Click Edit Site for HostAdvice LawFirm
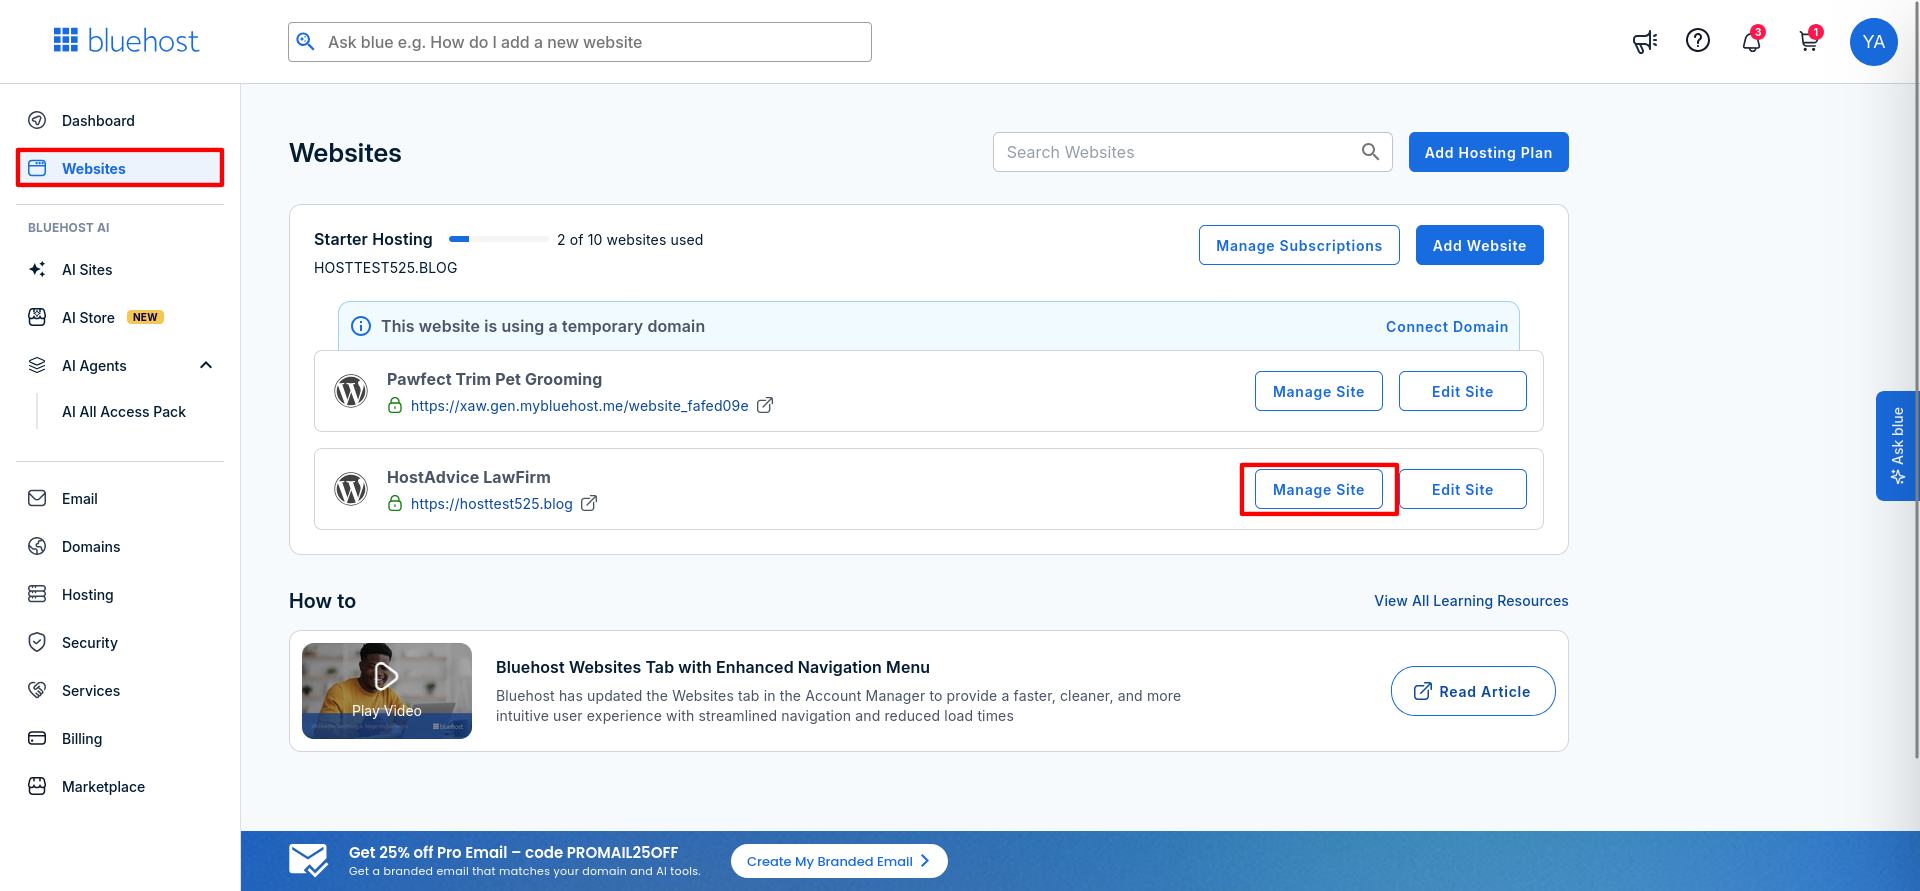 tap(1462, 489)
